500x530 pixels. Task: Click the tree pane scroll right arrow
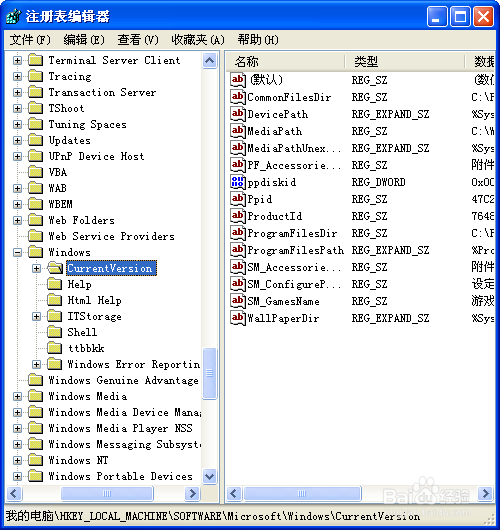coord(193,493)
